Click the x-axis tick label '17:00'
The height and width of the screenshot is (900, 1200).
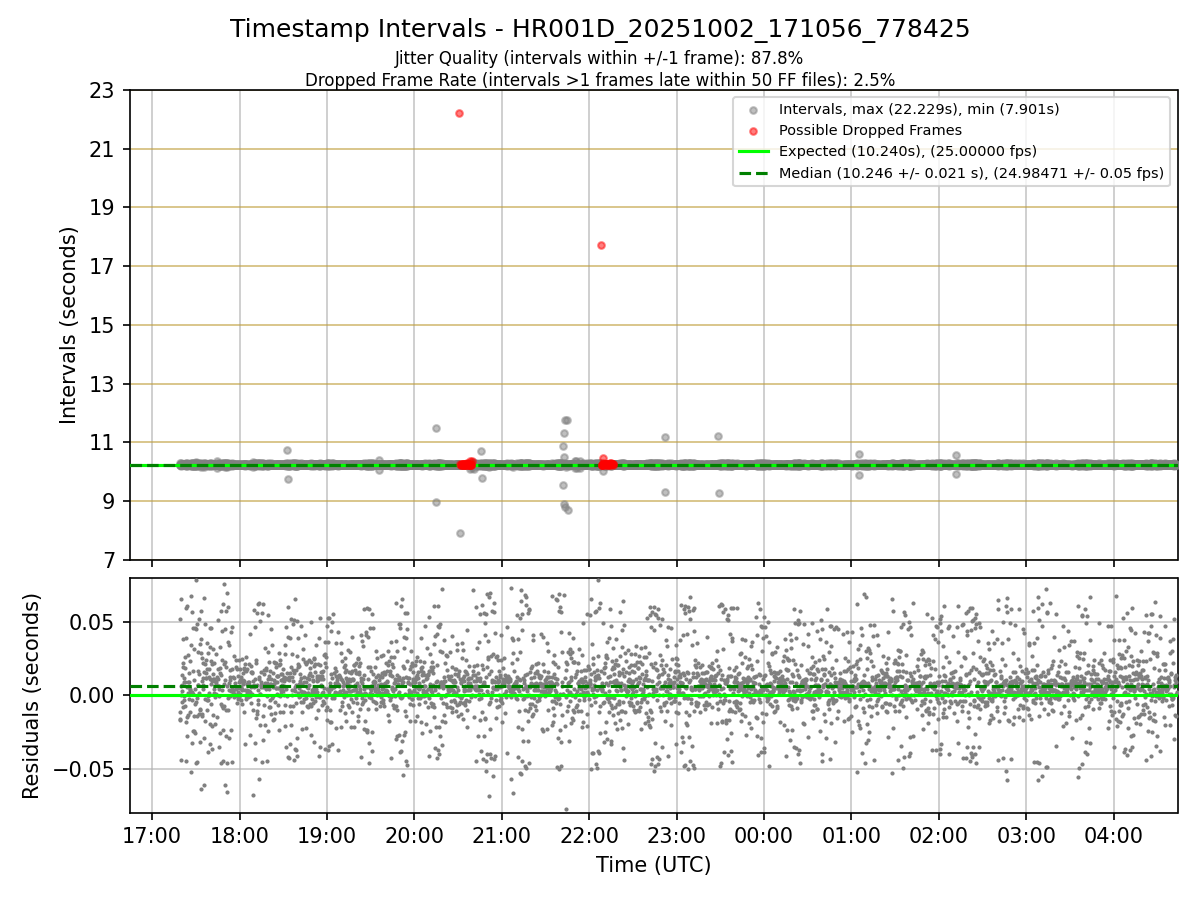[152, 835]
